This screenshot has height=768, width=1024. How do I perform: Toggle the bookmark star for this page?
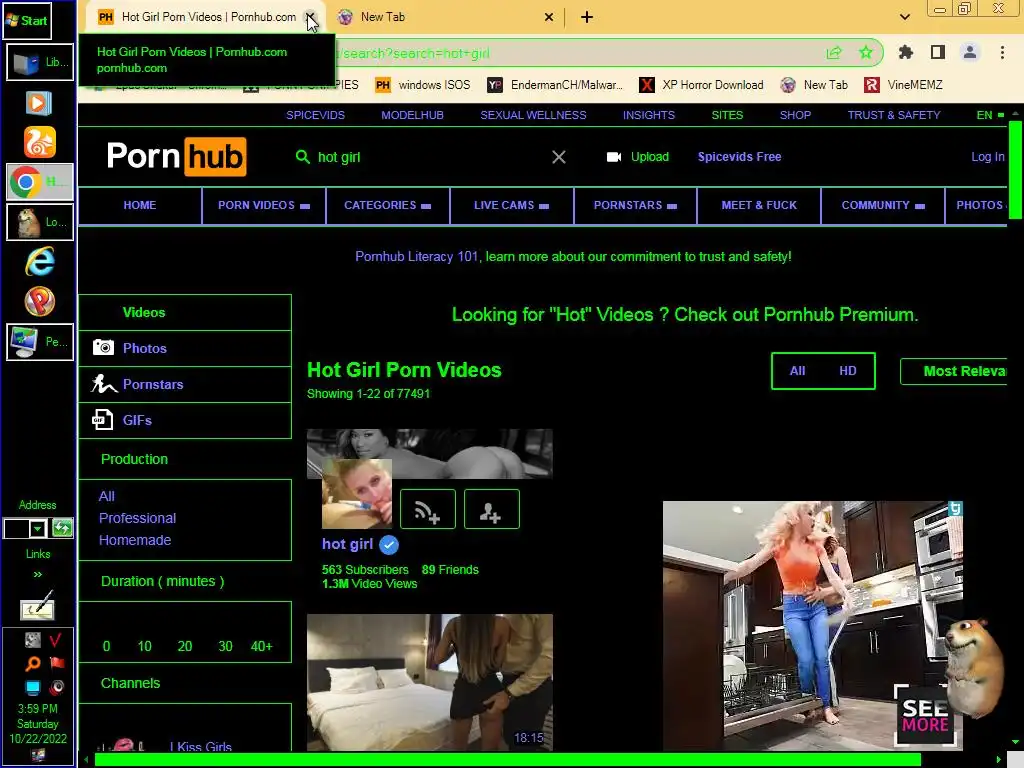coord(866,53)
